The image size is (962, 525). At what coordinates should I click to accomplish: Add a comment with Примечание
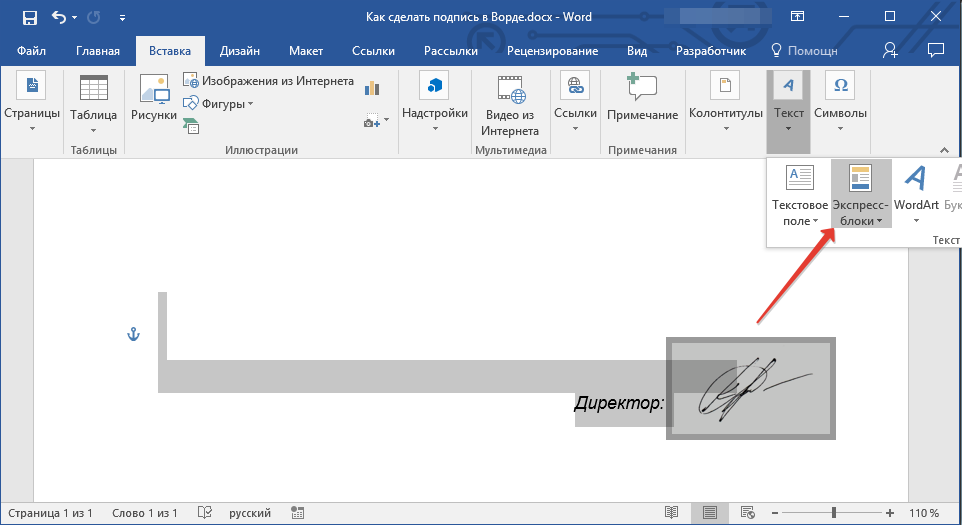pos(642,99)
